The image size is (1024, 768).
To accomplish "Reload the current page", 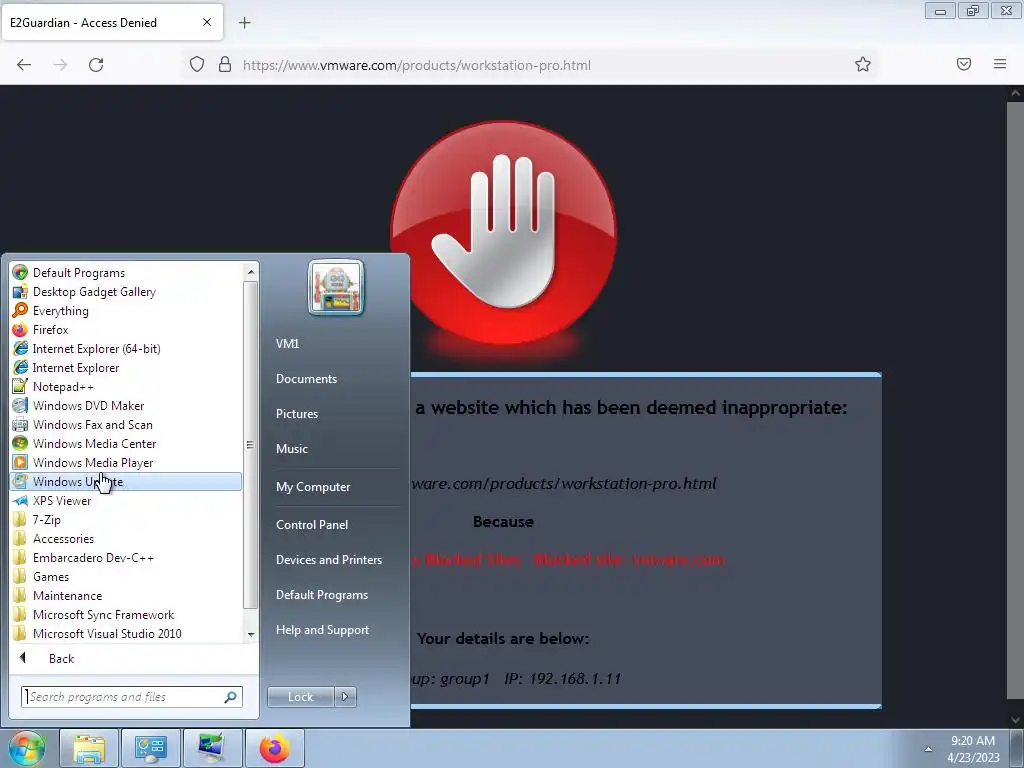I will 96,65.
